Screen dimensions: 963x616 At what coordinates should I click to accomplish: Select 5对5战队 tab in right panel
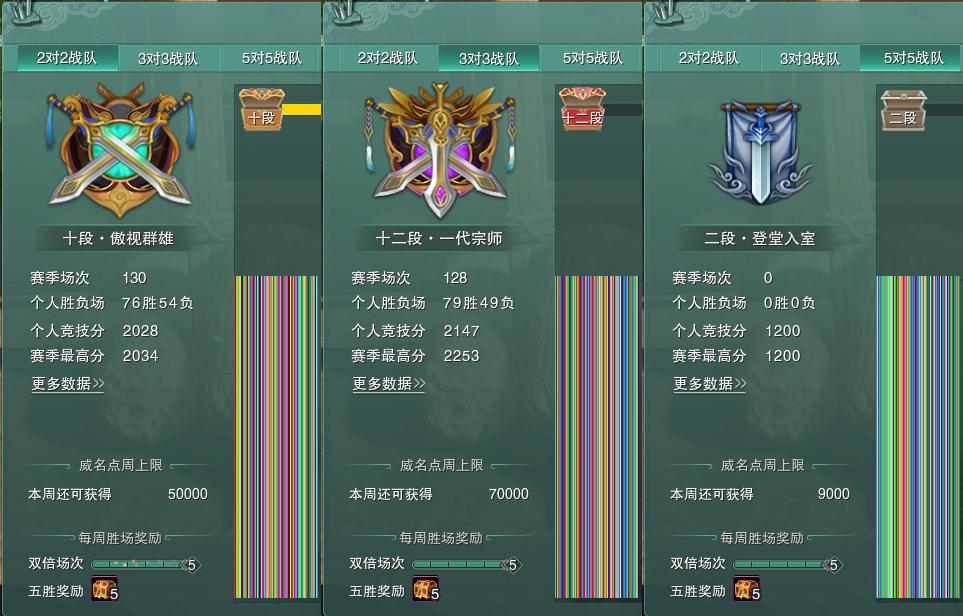pyautogui.click(x=913, y=58)
